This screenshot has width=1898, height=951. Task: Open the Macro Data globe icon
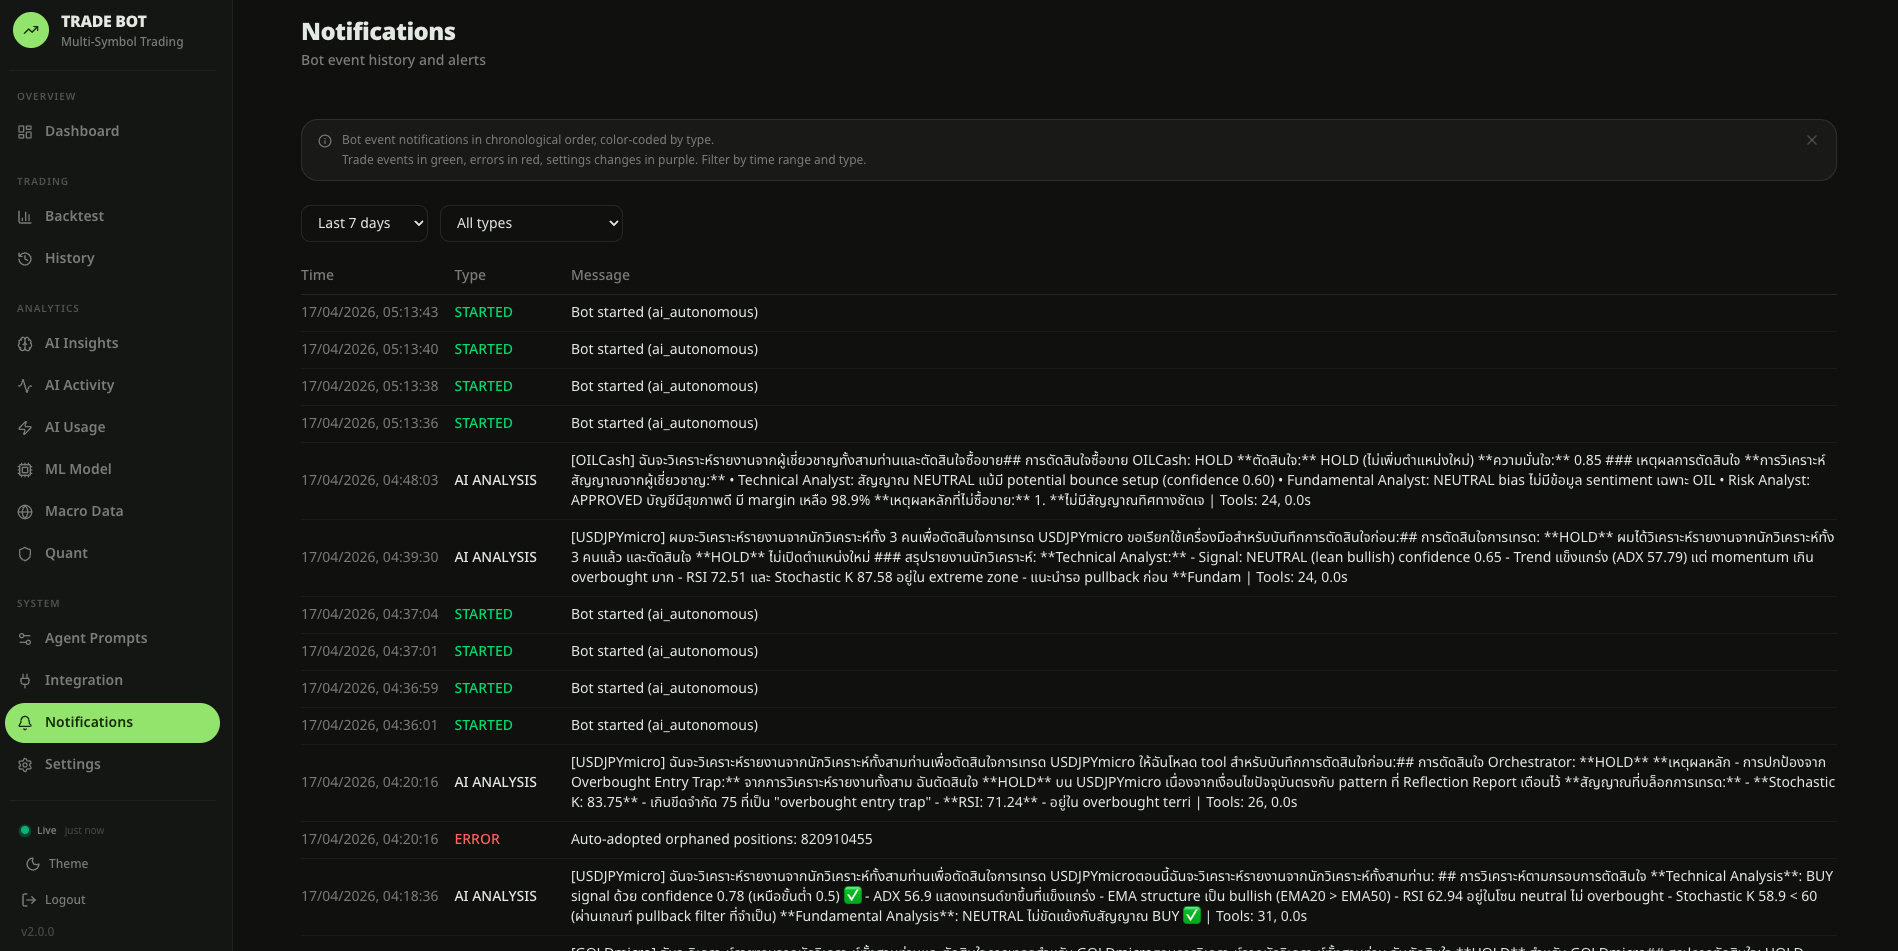25,512
